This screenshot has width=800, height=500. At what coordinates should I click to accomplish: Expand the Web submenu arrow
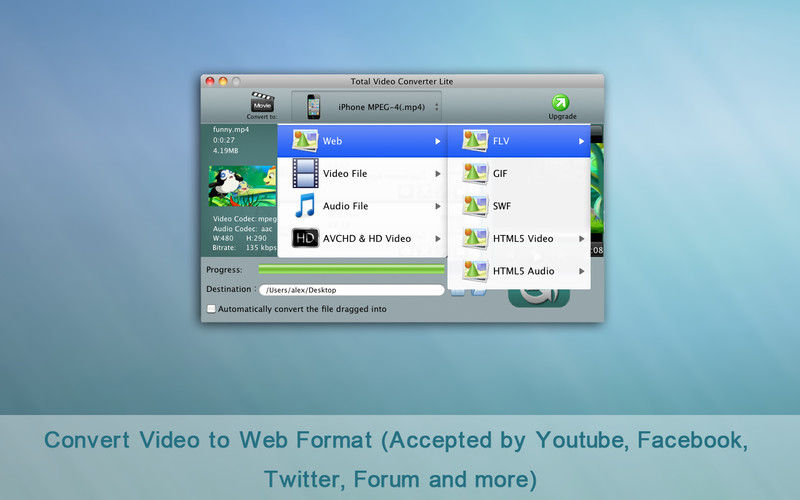438,141
